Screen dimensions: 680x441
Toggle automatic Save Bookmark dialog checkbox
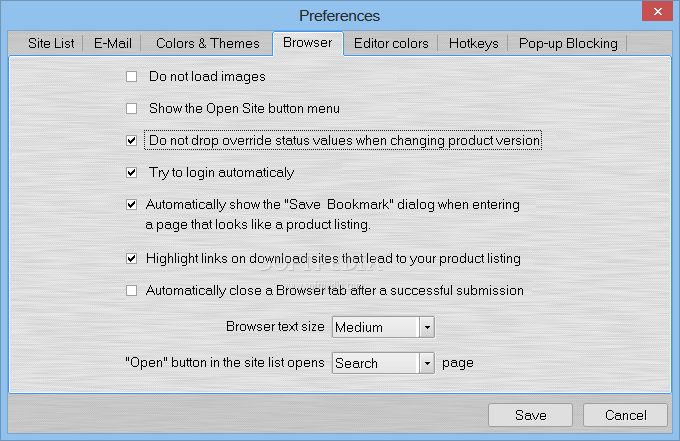tap(131, 205)
